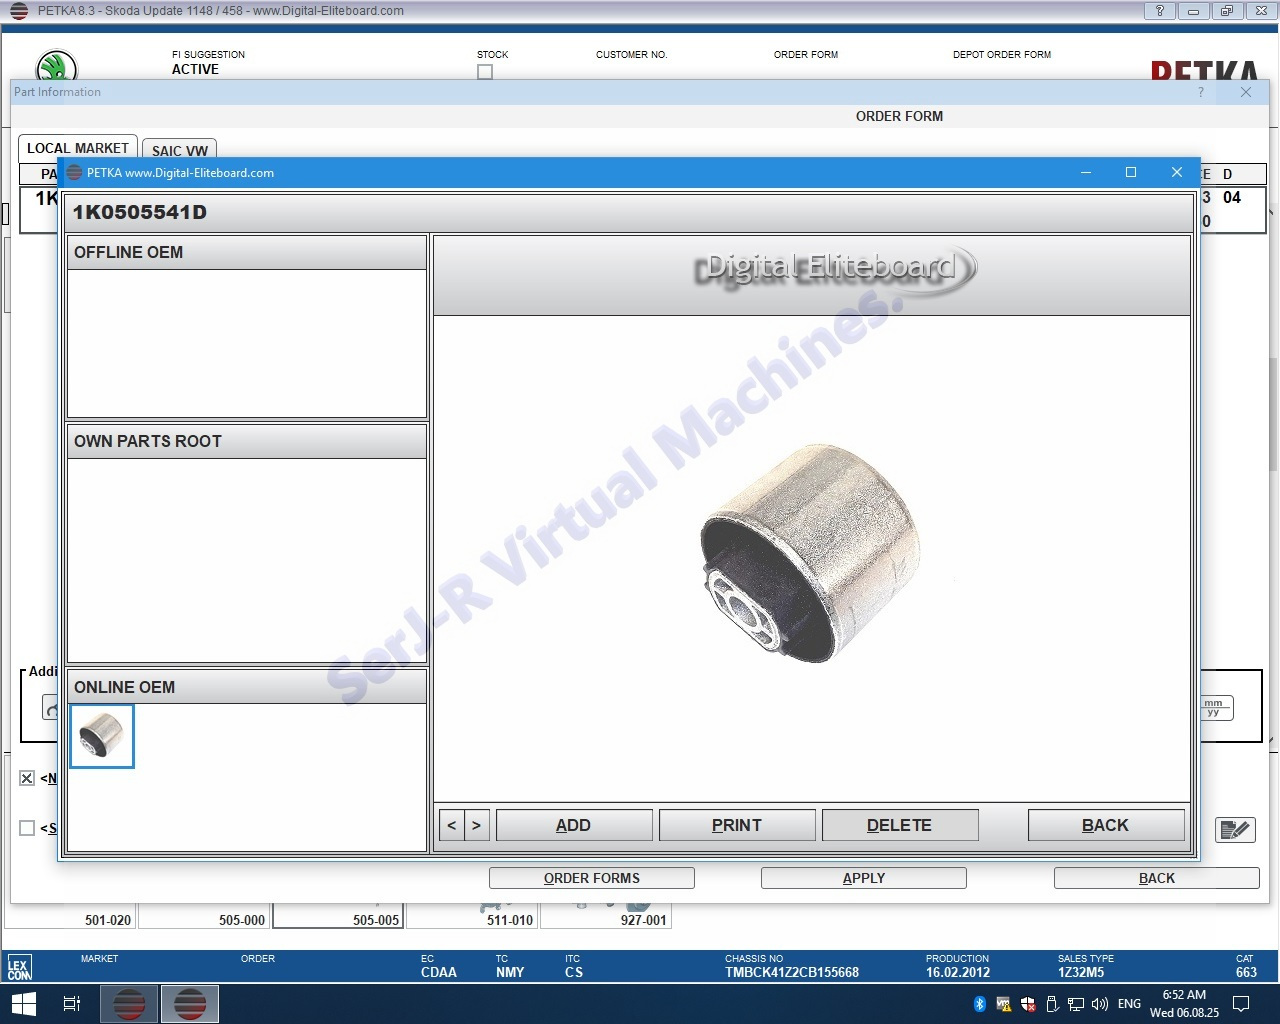This screenshot has width=1280, height=1024.
Task: Select the ONLINE OEM bushing thumbnail
Action: click(x=102, y=736)
